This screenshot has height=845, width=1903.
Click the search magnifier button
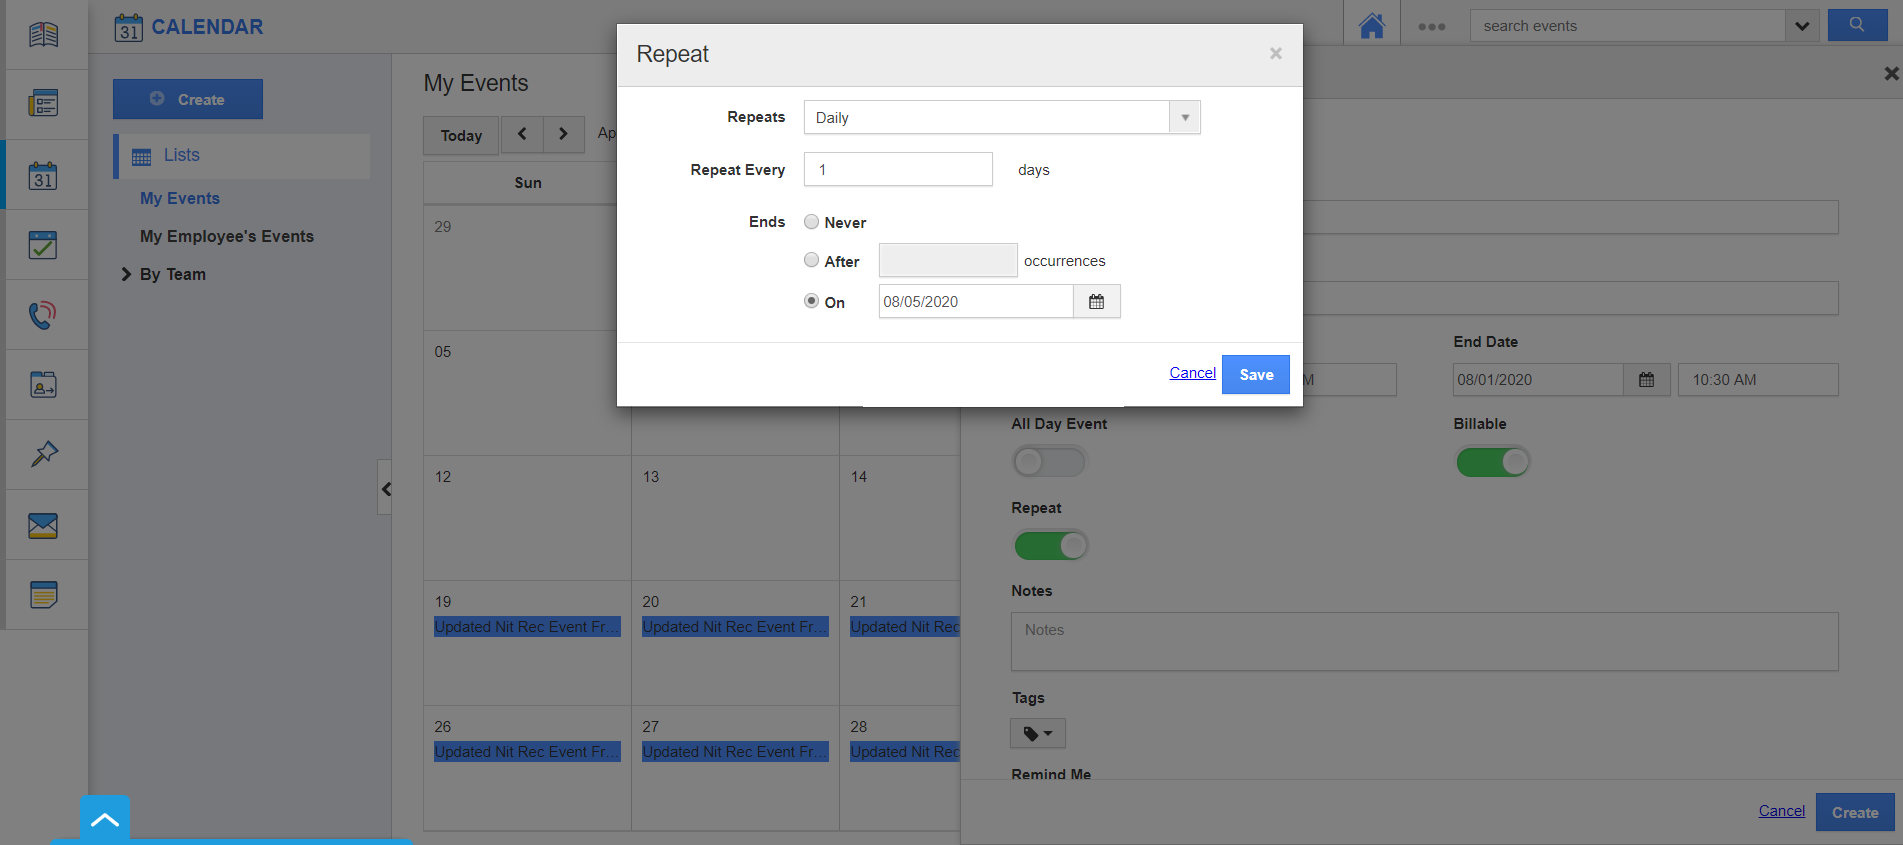tap(1856, 26)
